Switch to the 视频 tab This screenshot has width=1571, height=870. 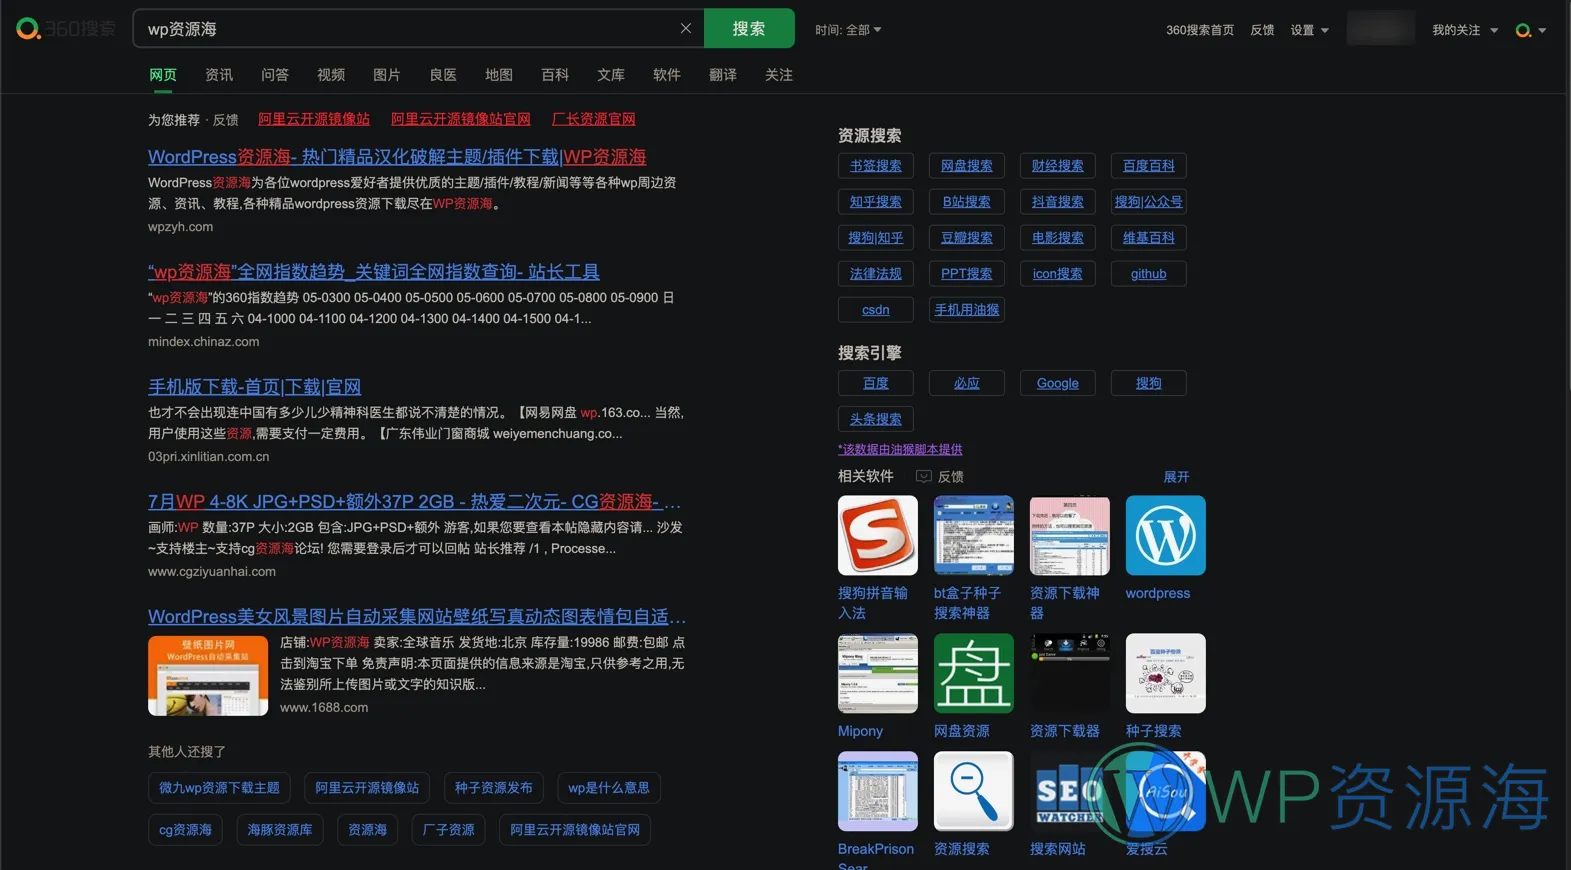click(331, 75)
